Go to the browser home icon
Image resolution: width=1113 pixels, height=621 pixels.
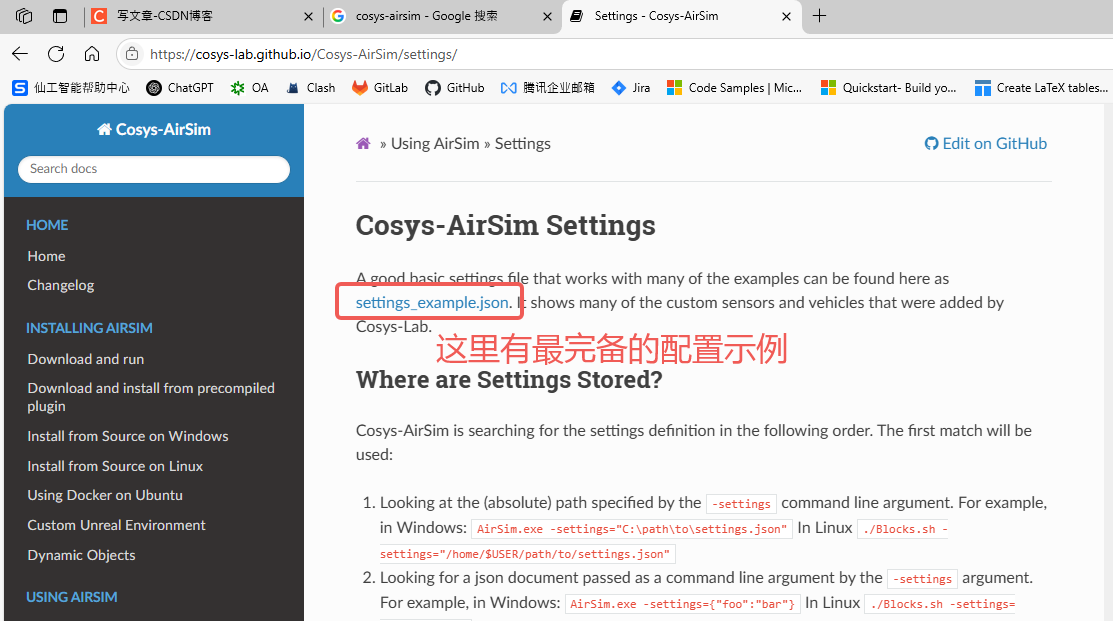tap(92, 54)
